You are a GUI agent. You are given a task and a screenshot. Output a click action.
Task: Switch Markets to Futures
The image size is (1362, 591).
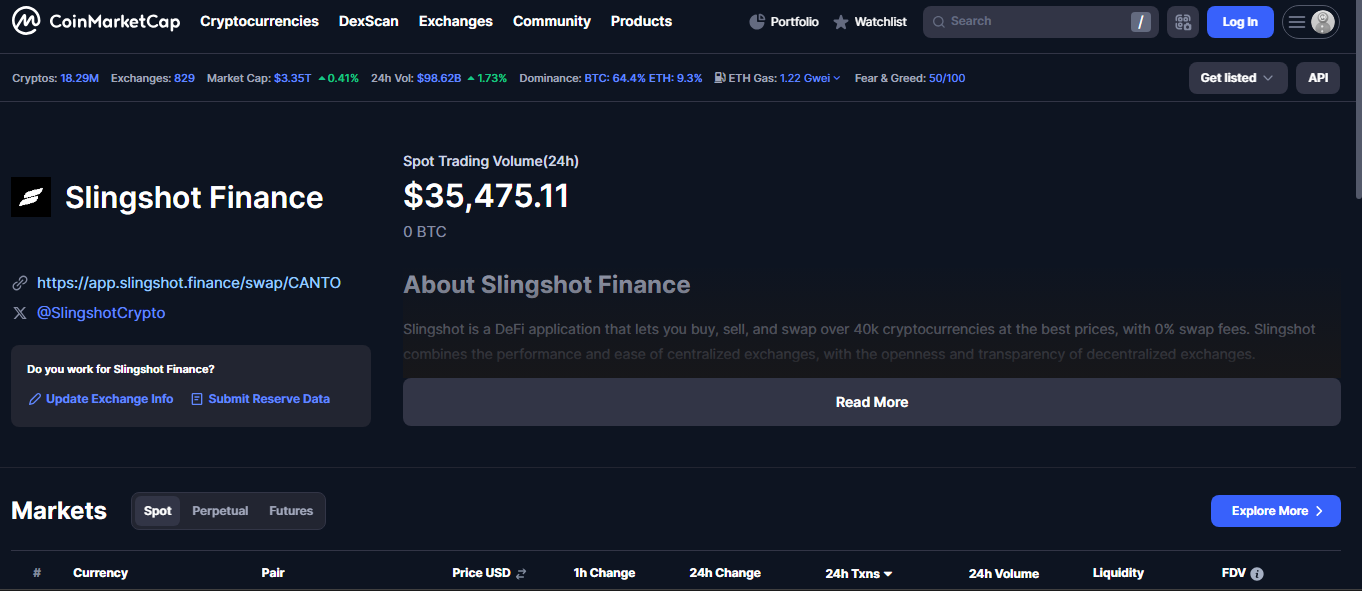(291, 511)
